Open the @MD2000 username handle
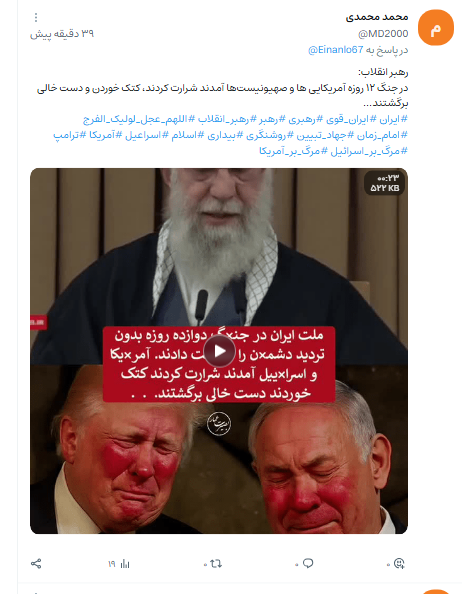Screen dimensions: 462x594 (383, 34)
